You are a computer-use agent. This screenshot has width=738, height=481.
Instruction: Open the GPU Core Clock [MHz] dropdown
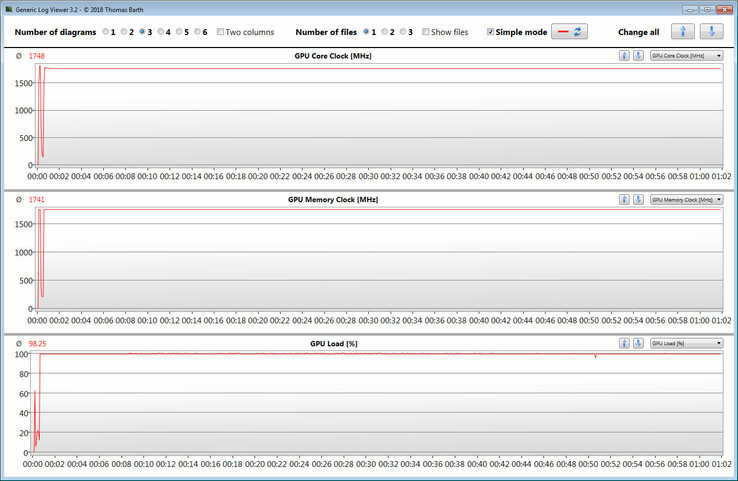pyautogui.click(x=687, y=56)
